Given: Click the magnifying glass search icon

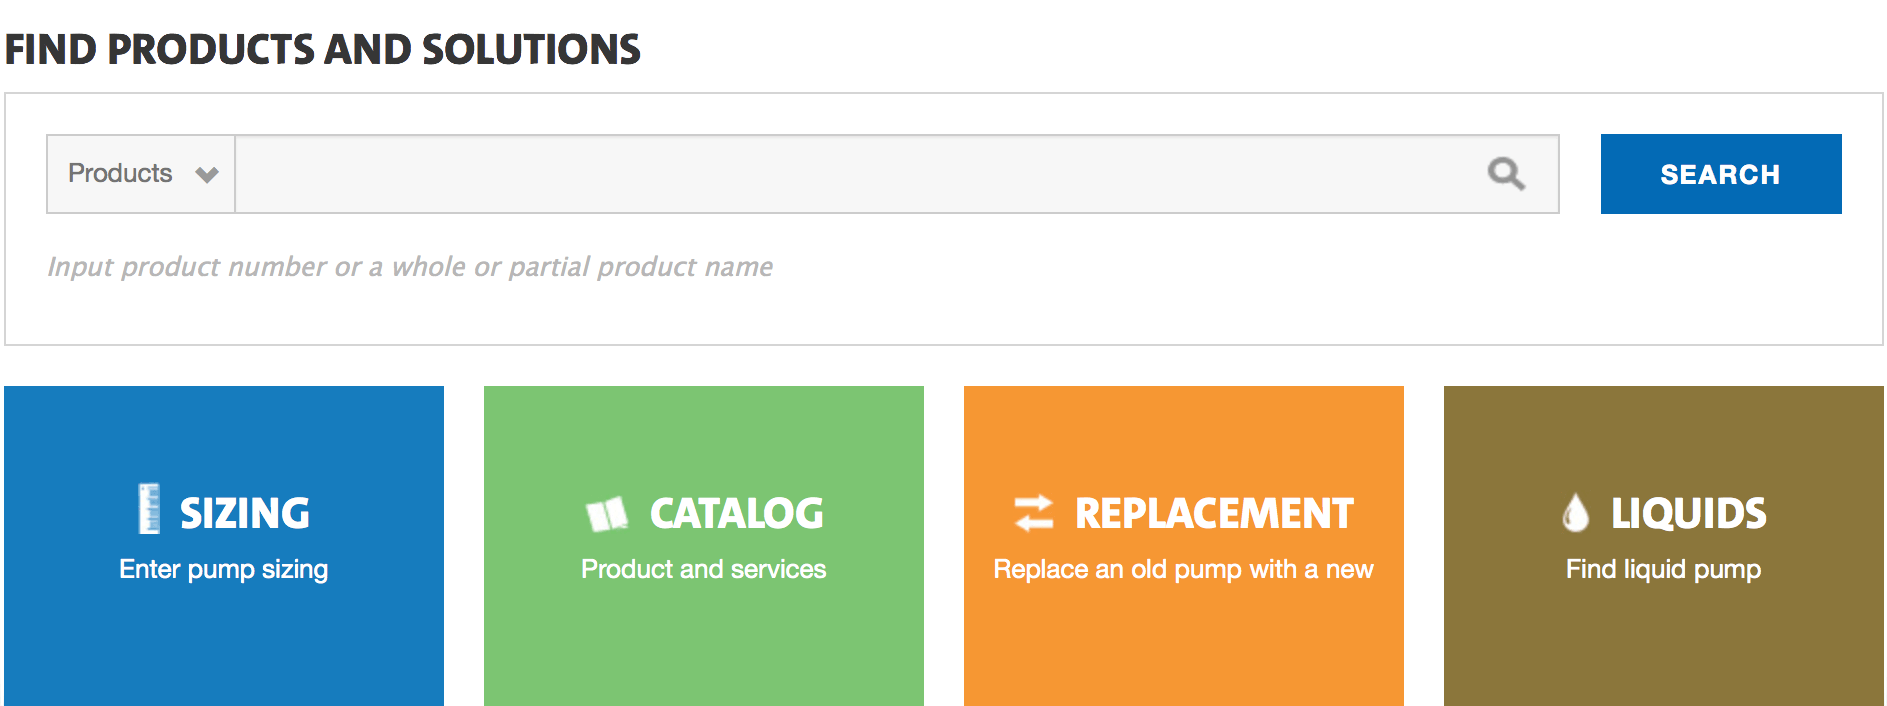Looking at the screenshot, I should 1505,174.
